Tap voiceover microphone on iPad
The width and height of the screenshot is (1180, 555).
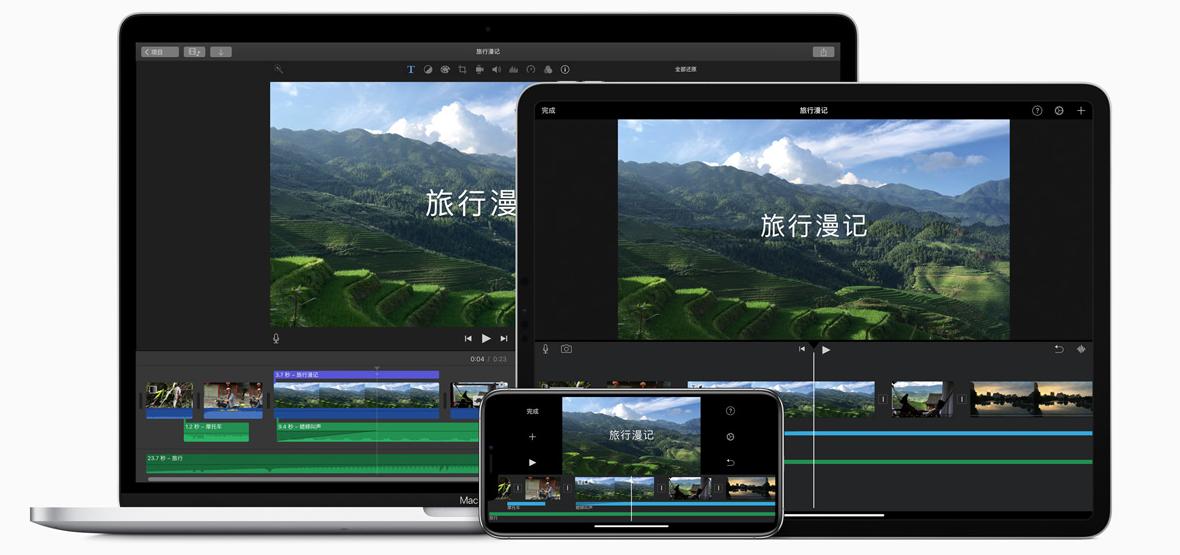tap(546, 349)
